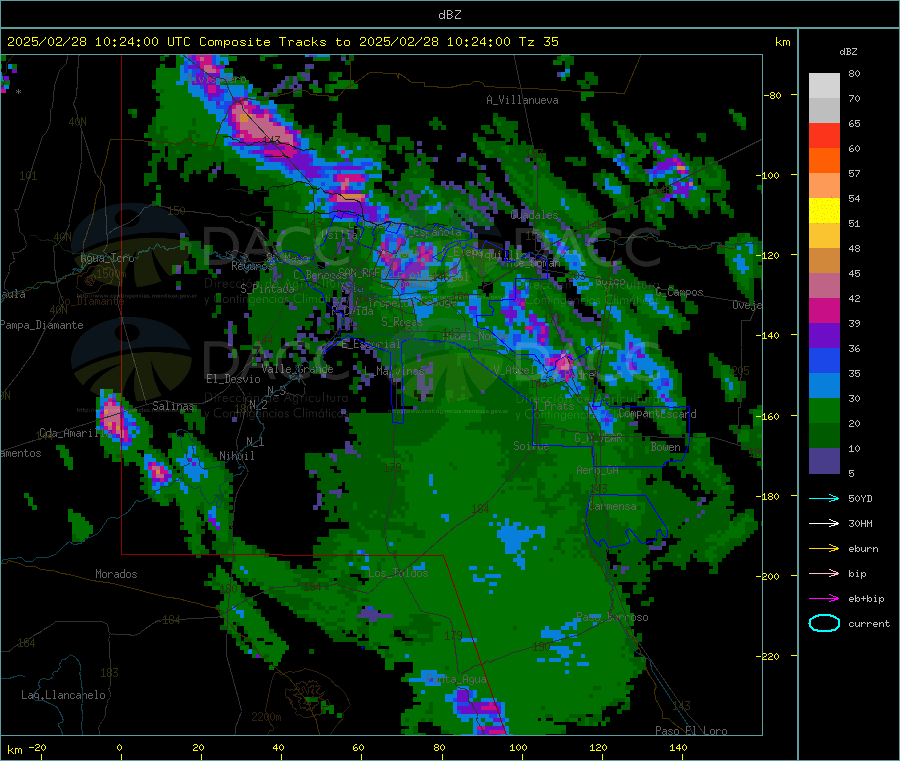Click the 'Tz 35' text in header
Image resolution: width=900 pixels, height=761 pixels.
539,42
